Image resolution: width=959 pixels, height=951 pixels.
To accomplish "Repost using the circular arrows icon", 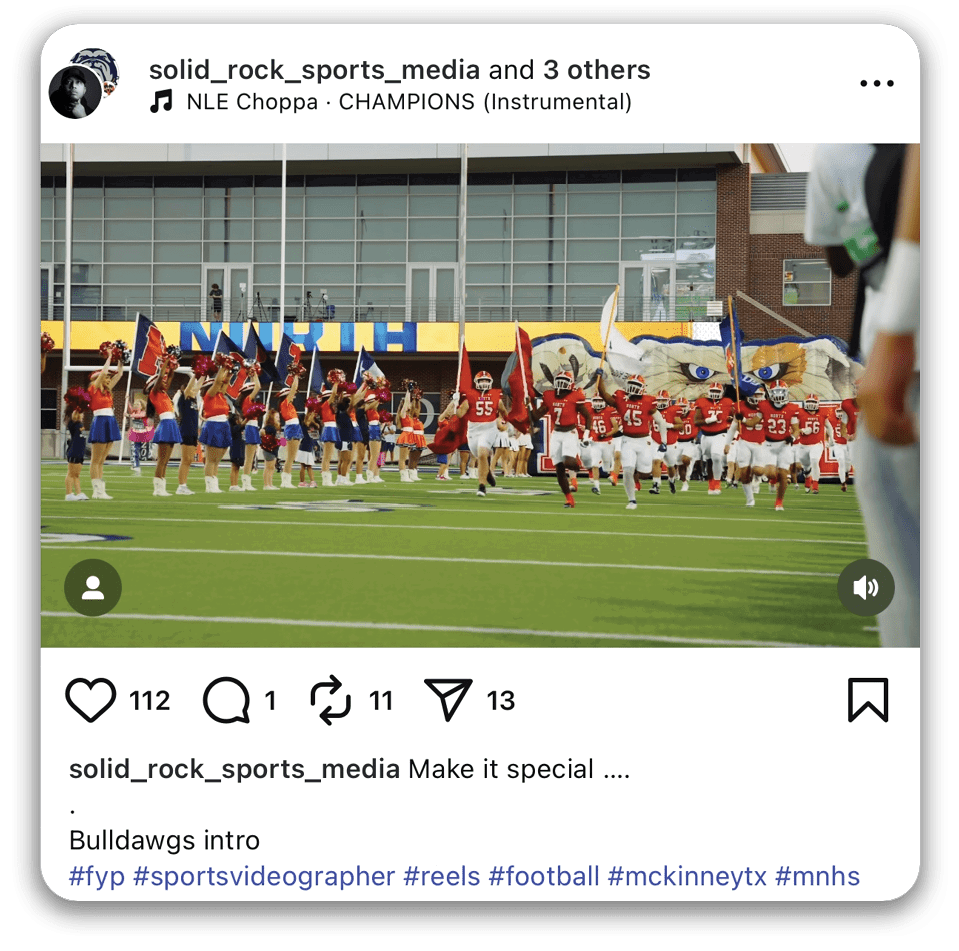I will click(x=330, y=700).
